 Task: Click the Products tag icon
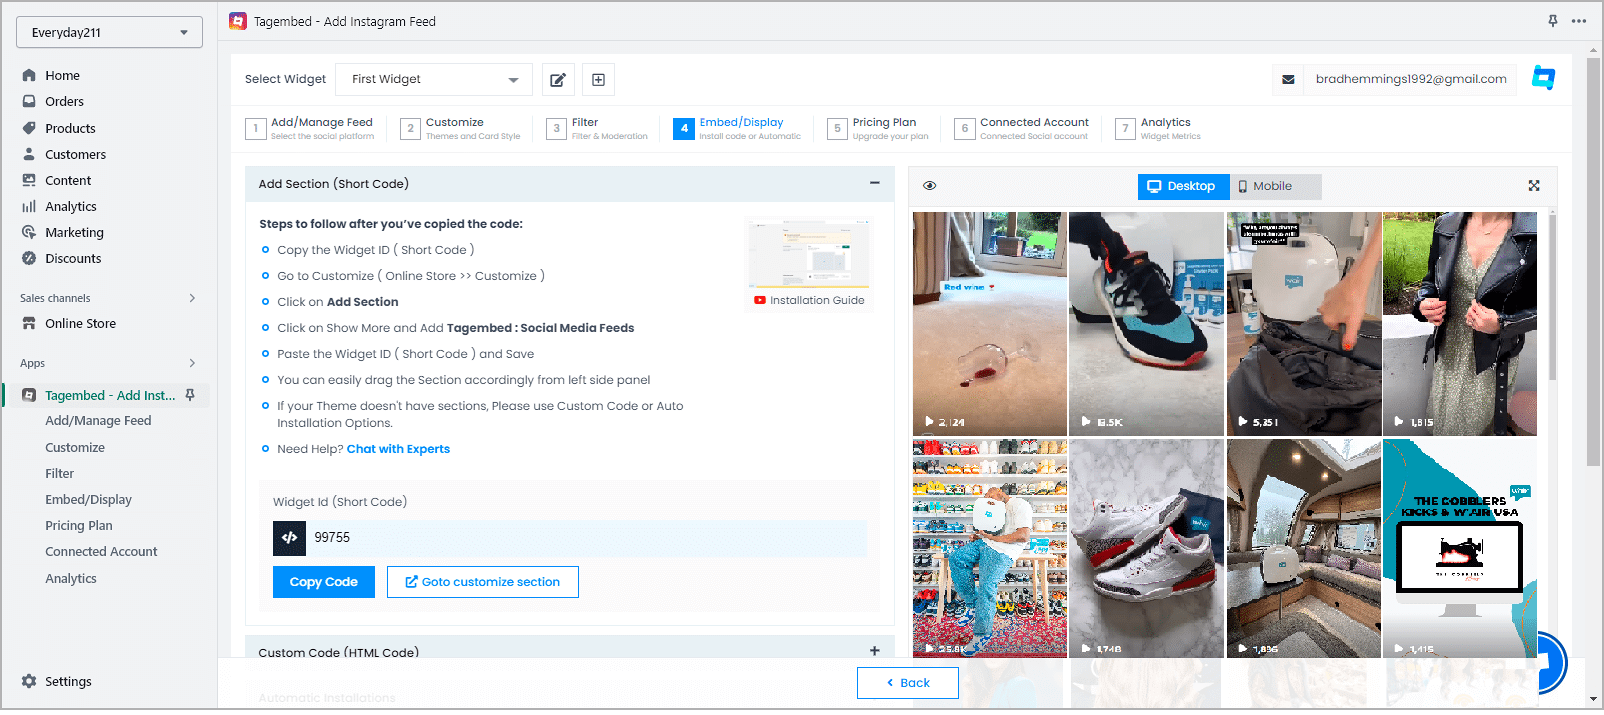(29, 128)
